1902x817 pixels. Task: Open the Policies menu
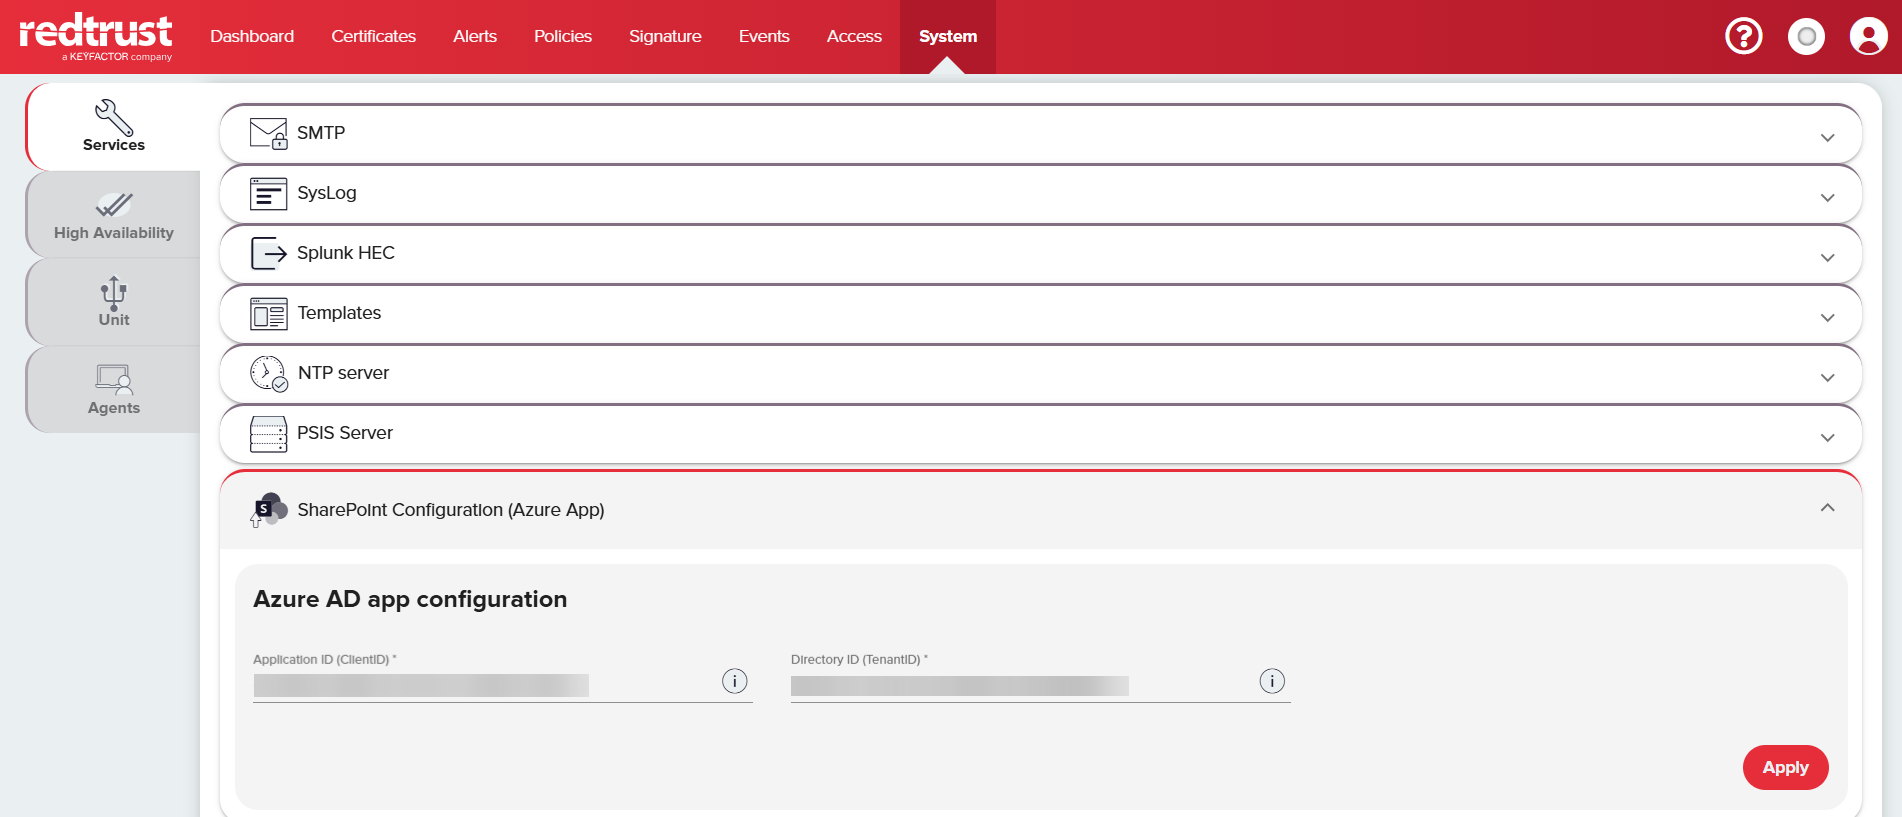point(563,36)
